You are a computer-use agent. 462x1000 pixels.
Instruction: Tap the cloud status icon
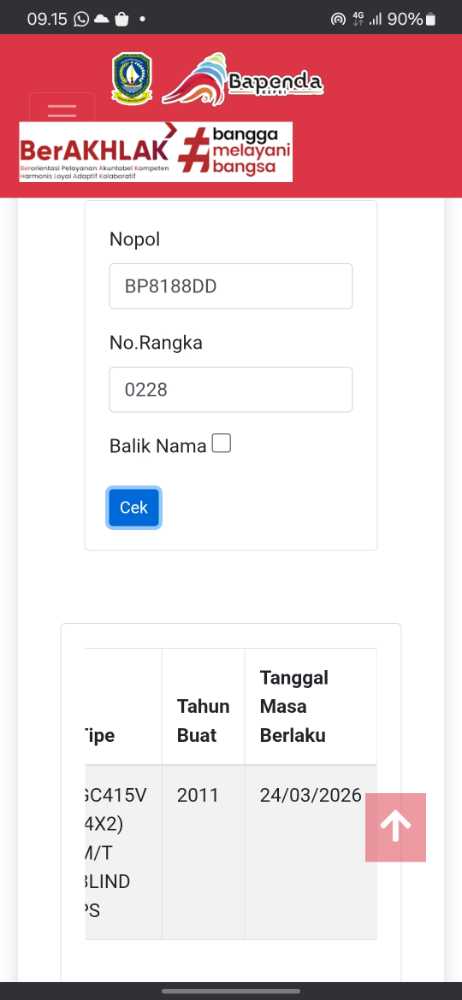coord(101,19)
